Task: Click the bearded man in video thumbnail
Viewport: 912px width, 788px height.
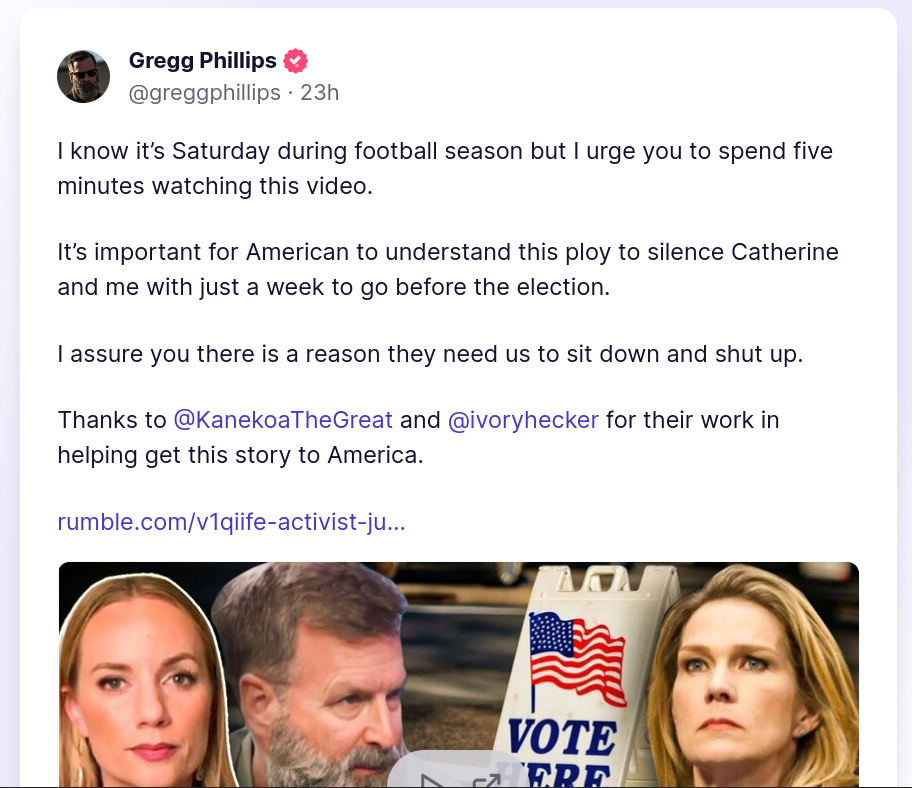Action: [317, 678]
